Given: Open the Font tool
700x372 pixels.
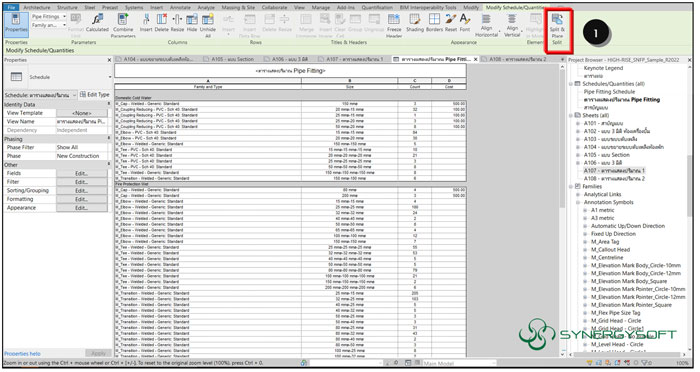Looking at the screenshot, I should click(x=465, y=23).
